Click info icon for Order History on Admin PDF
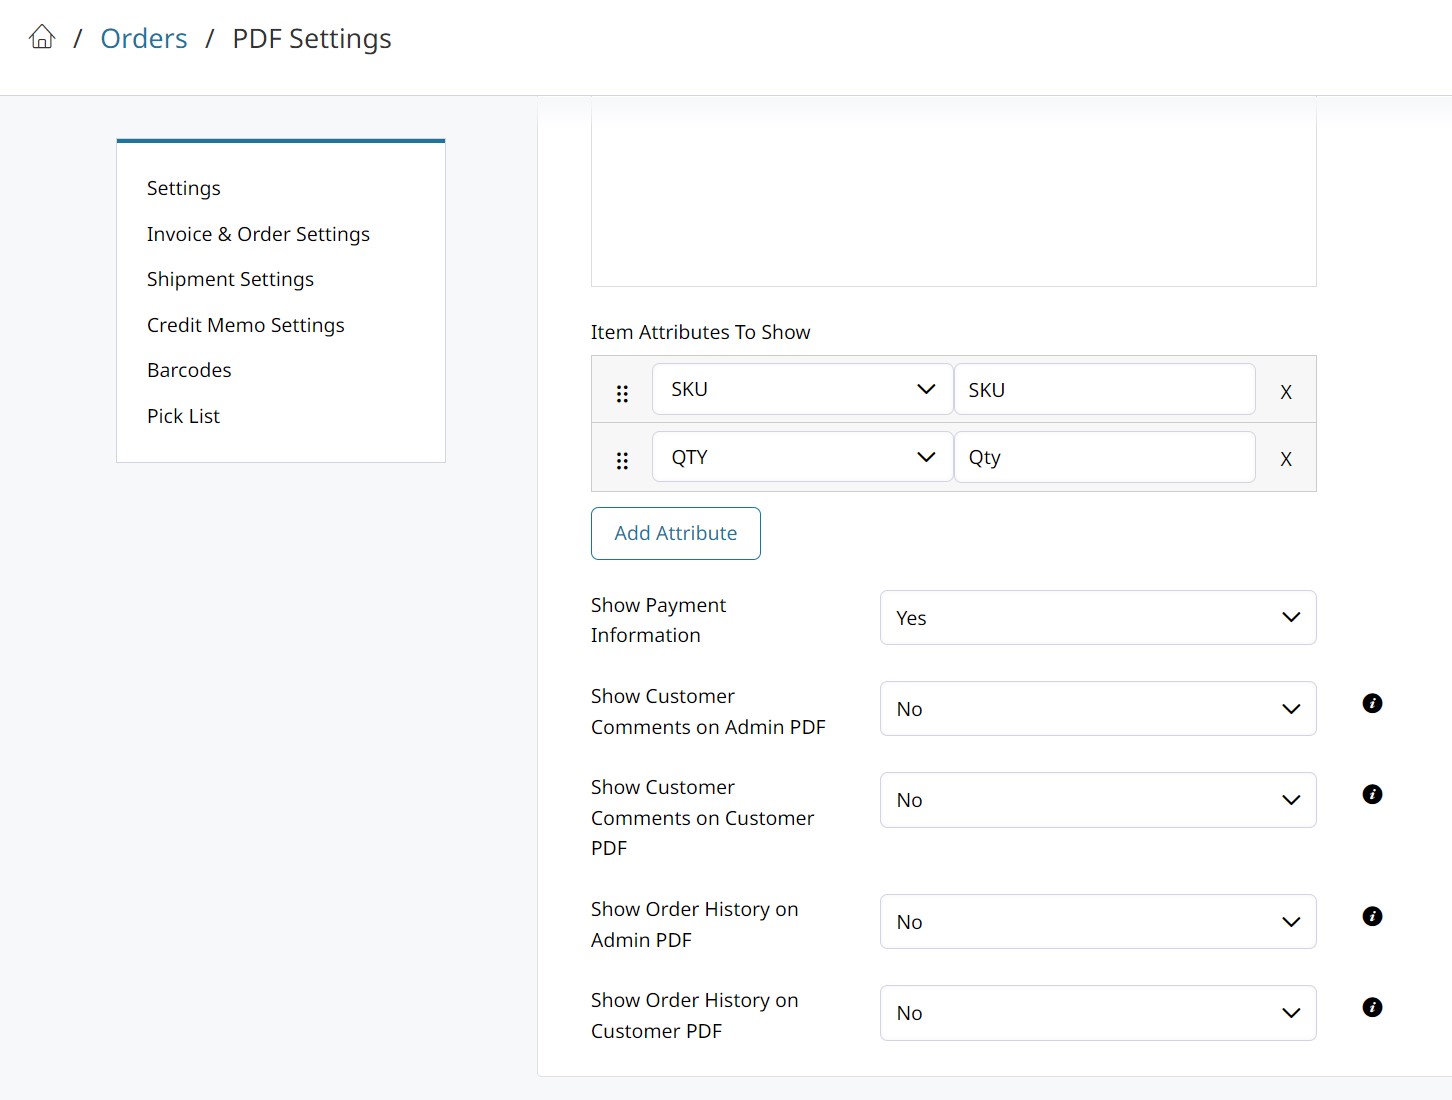 [x=1372, y=916]
